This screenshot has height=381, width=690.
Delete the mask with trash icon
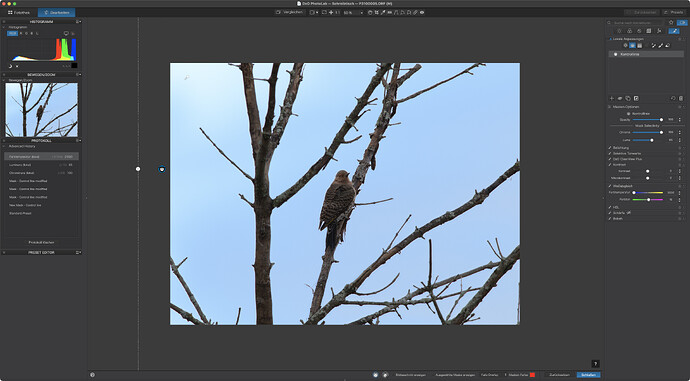point(681,98)
